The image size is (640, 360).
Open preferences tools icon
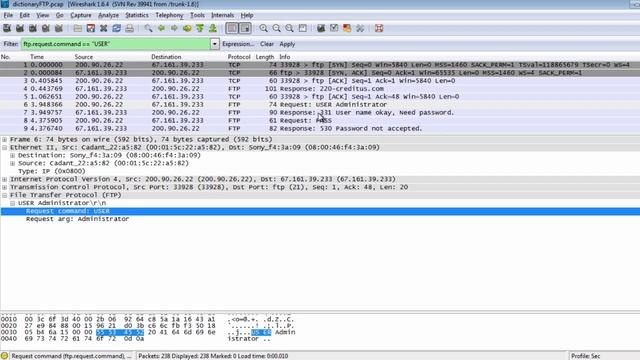[360, 28]
